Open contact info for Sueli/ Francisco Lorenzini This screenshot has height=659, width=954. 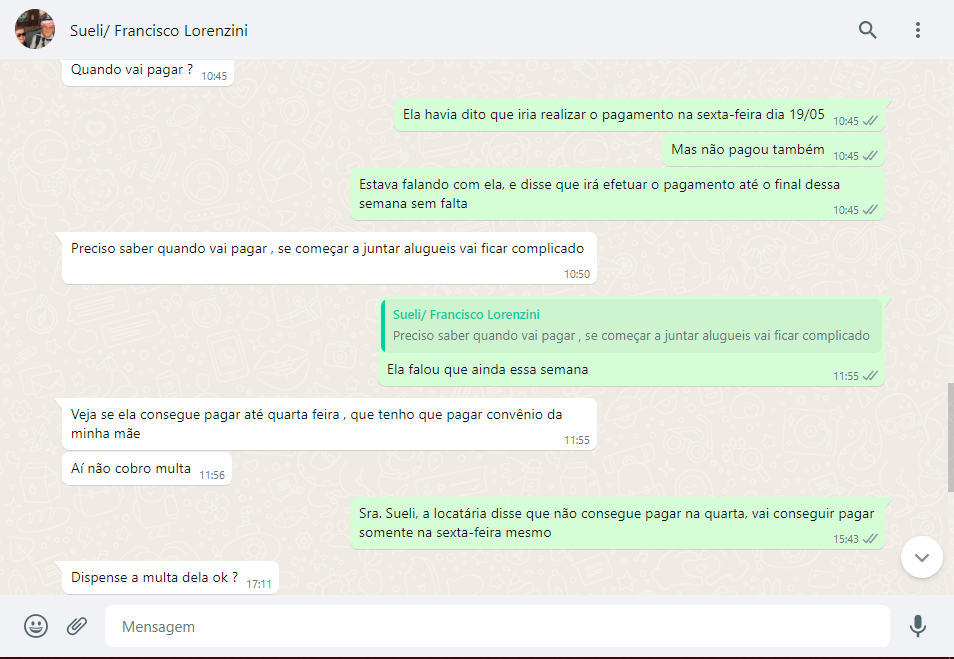[159, 31]
